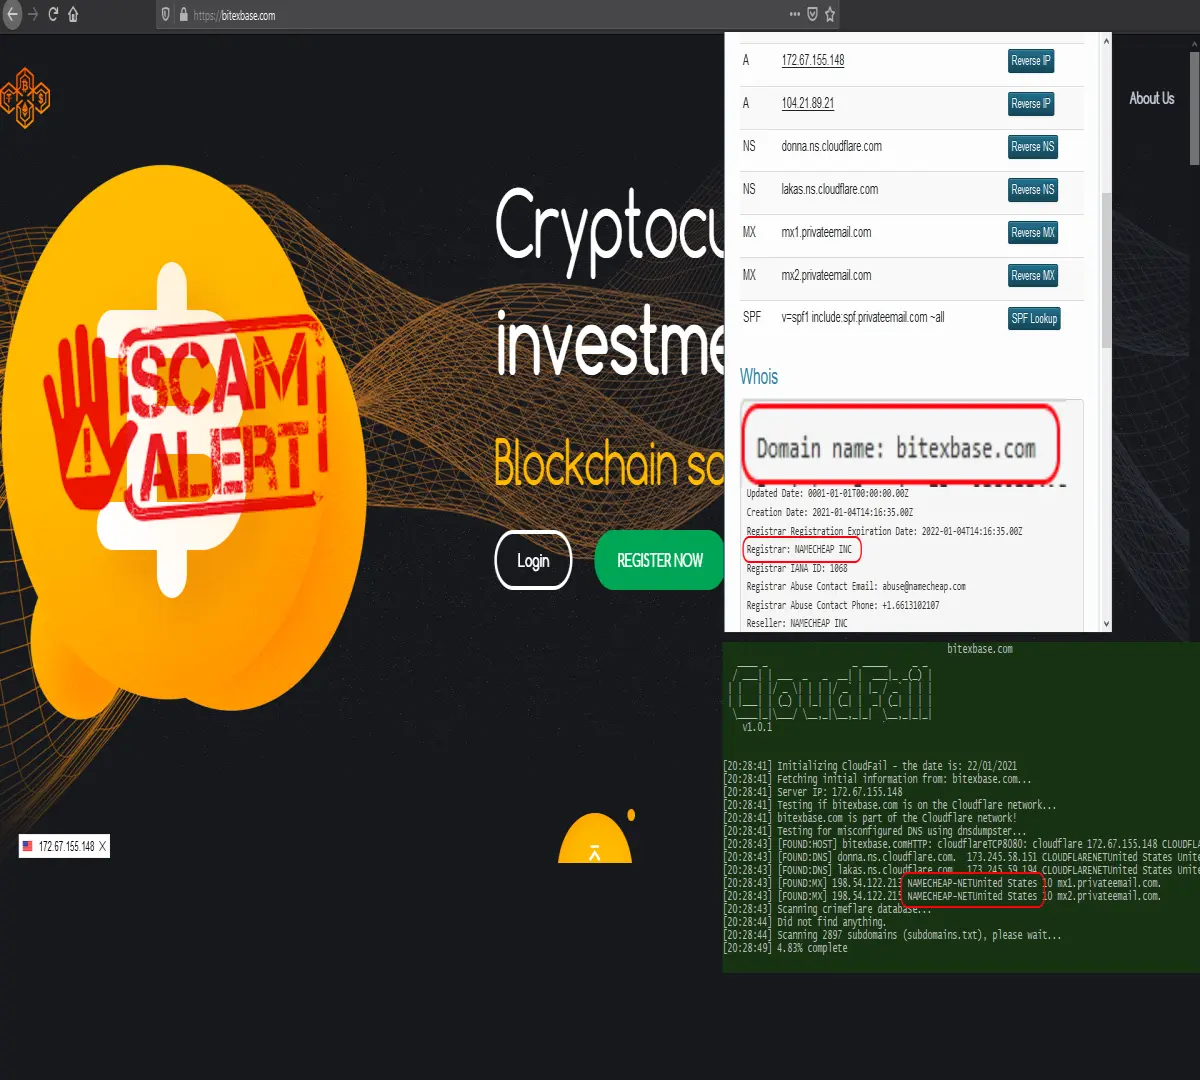
Task: Reload the page with the refresh icon
Action: (x=53, y=15)
